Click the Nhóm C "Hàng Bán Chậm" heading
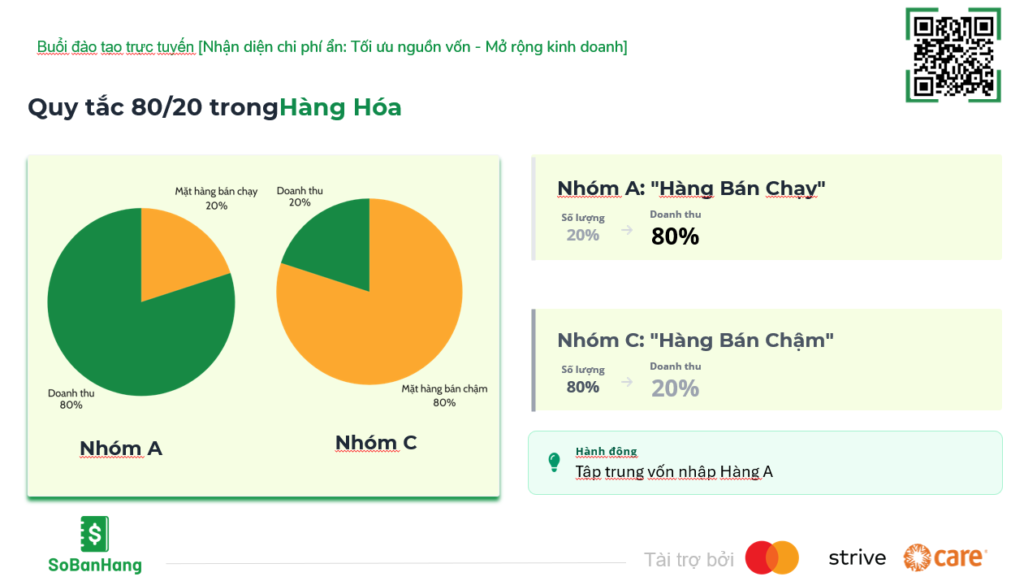 tap(695, 340)
